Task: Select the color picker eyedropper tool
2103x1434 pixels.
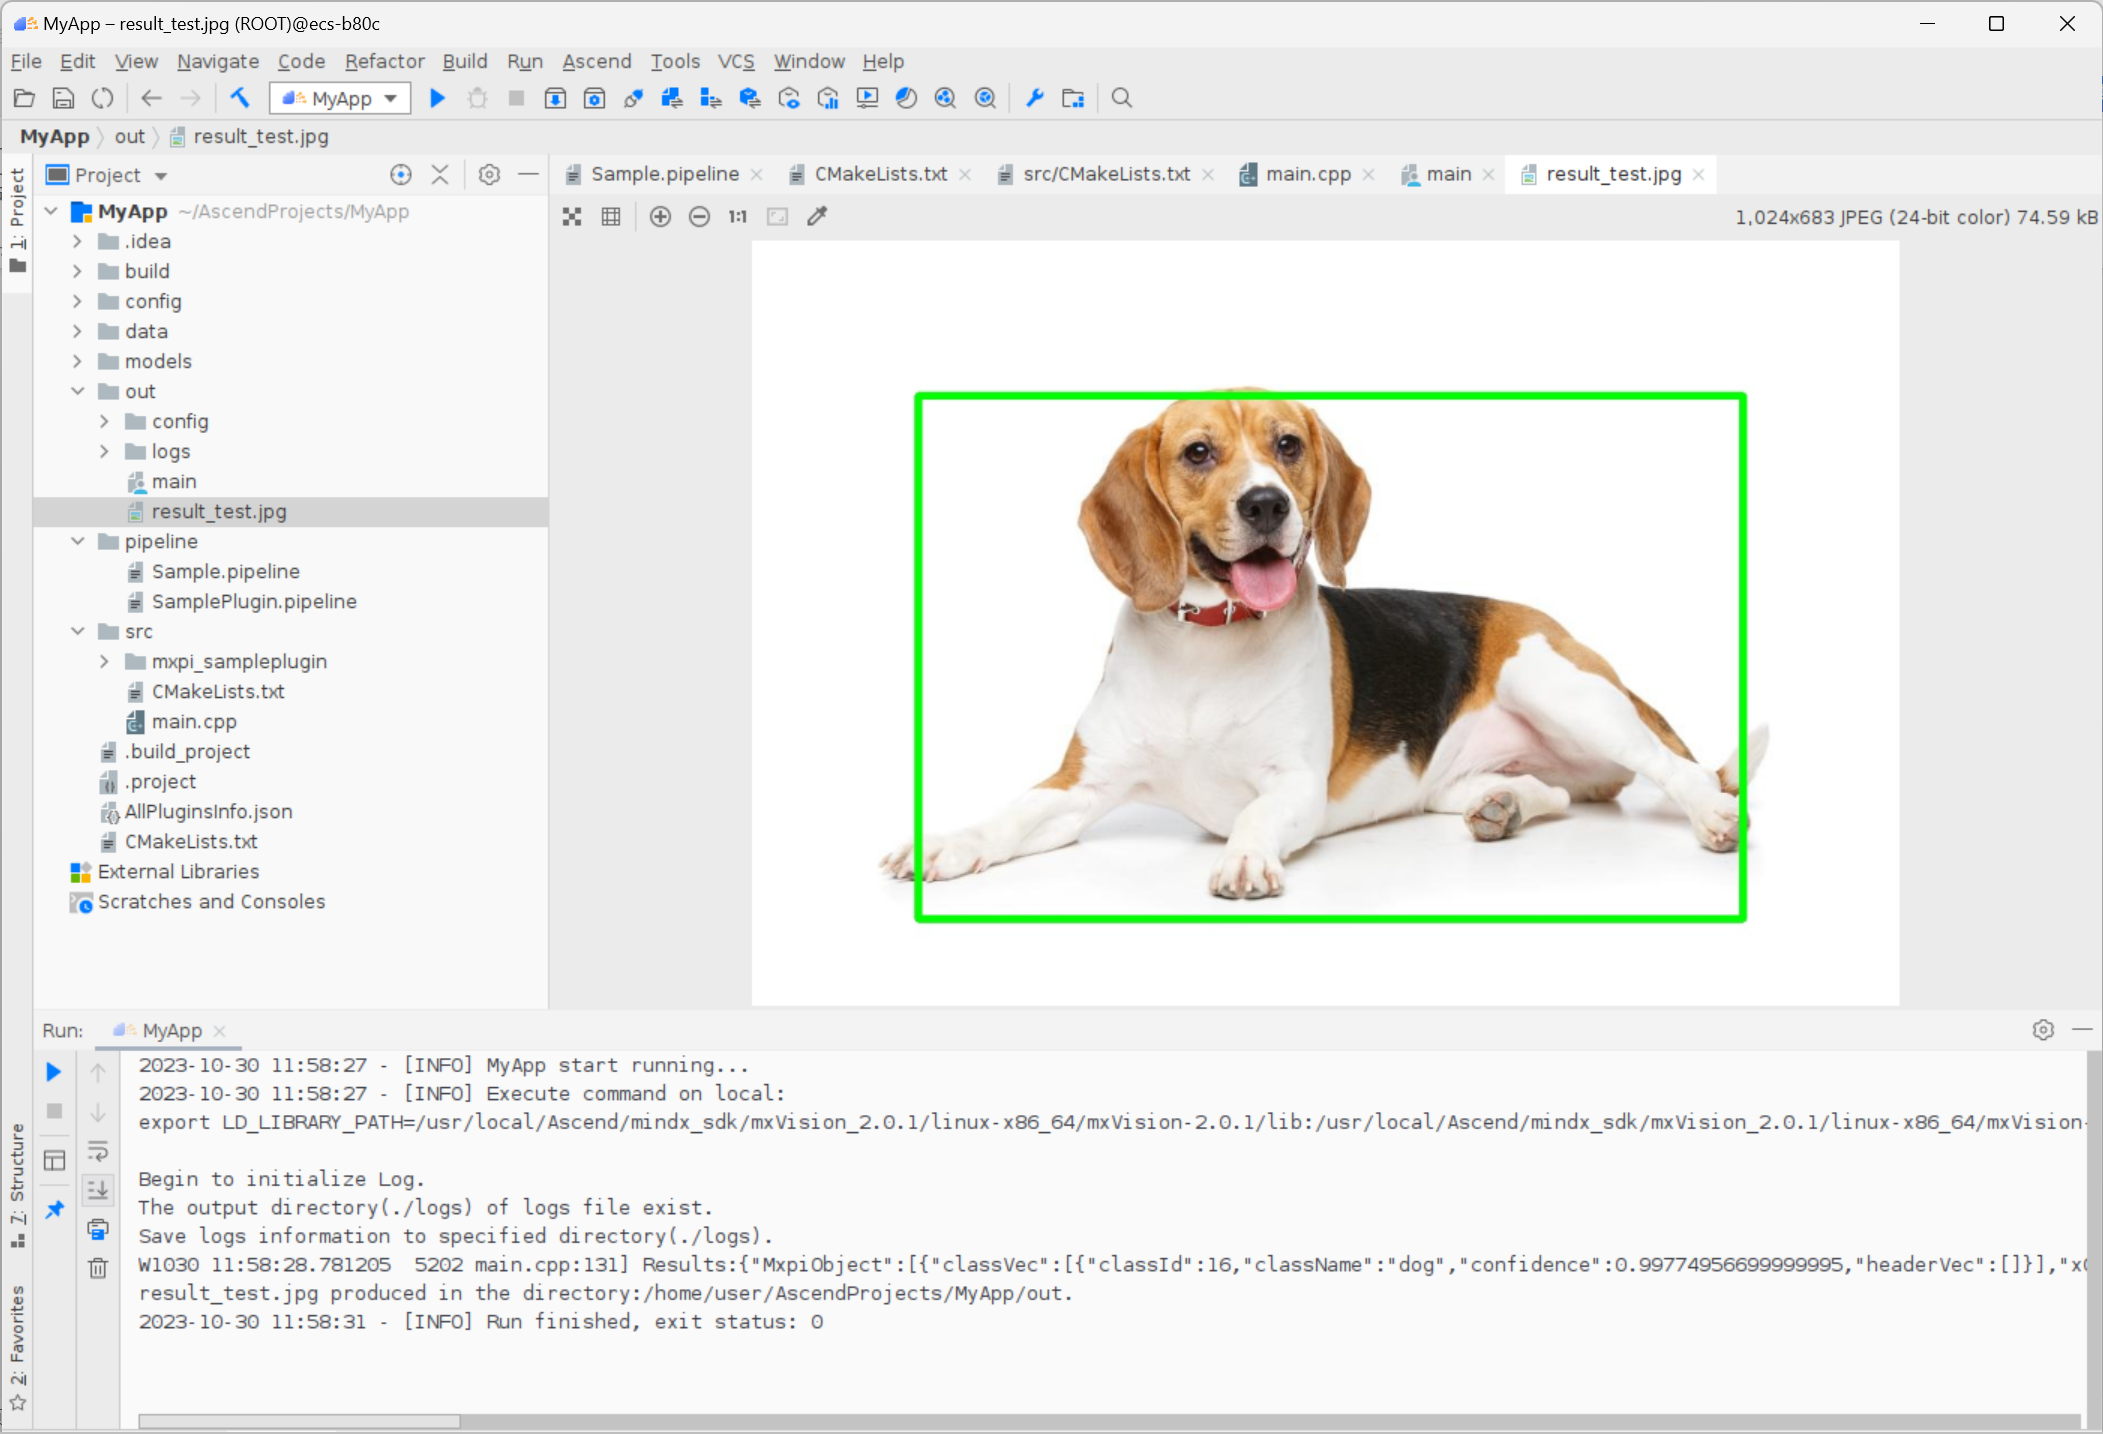Action: tap(817, 216)
